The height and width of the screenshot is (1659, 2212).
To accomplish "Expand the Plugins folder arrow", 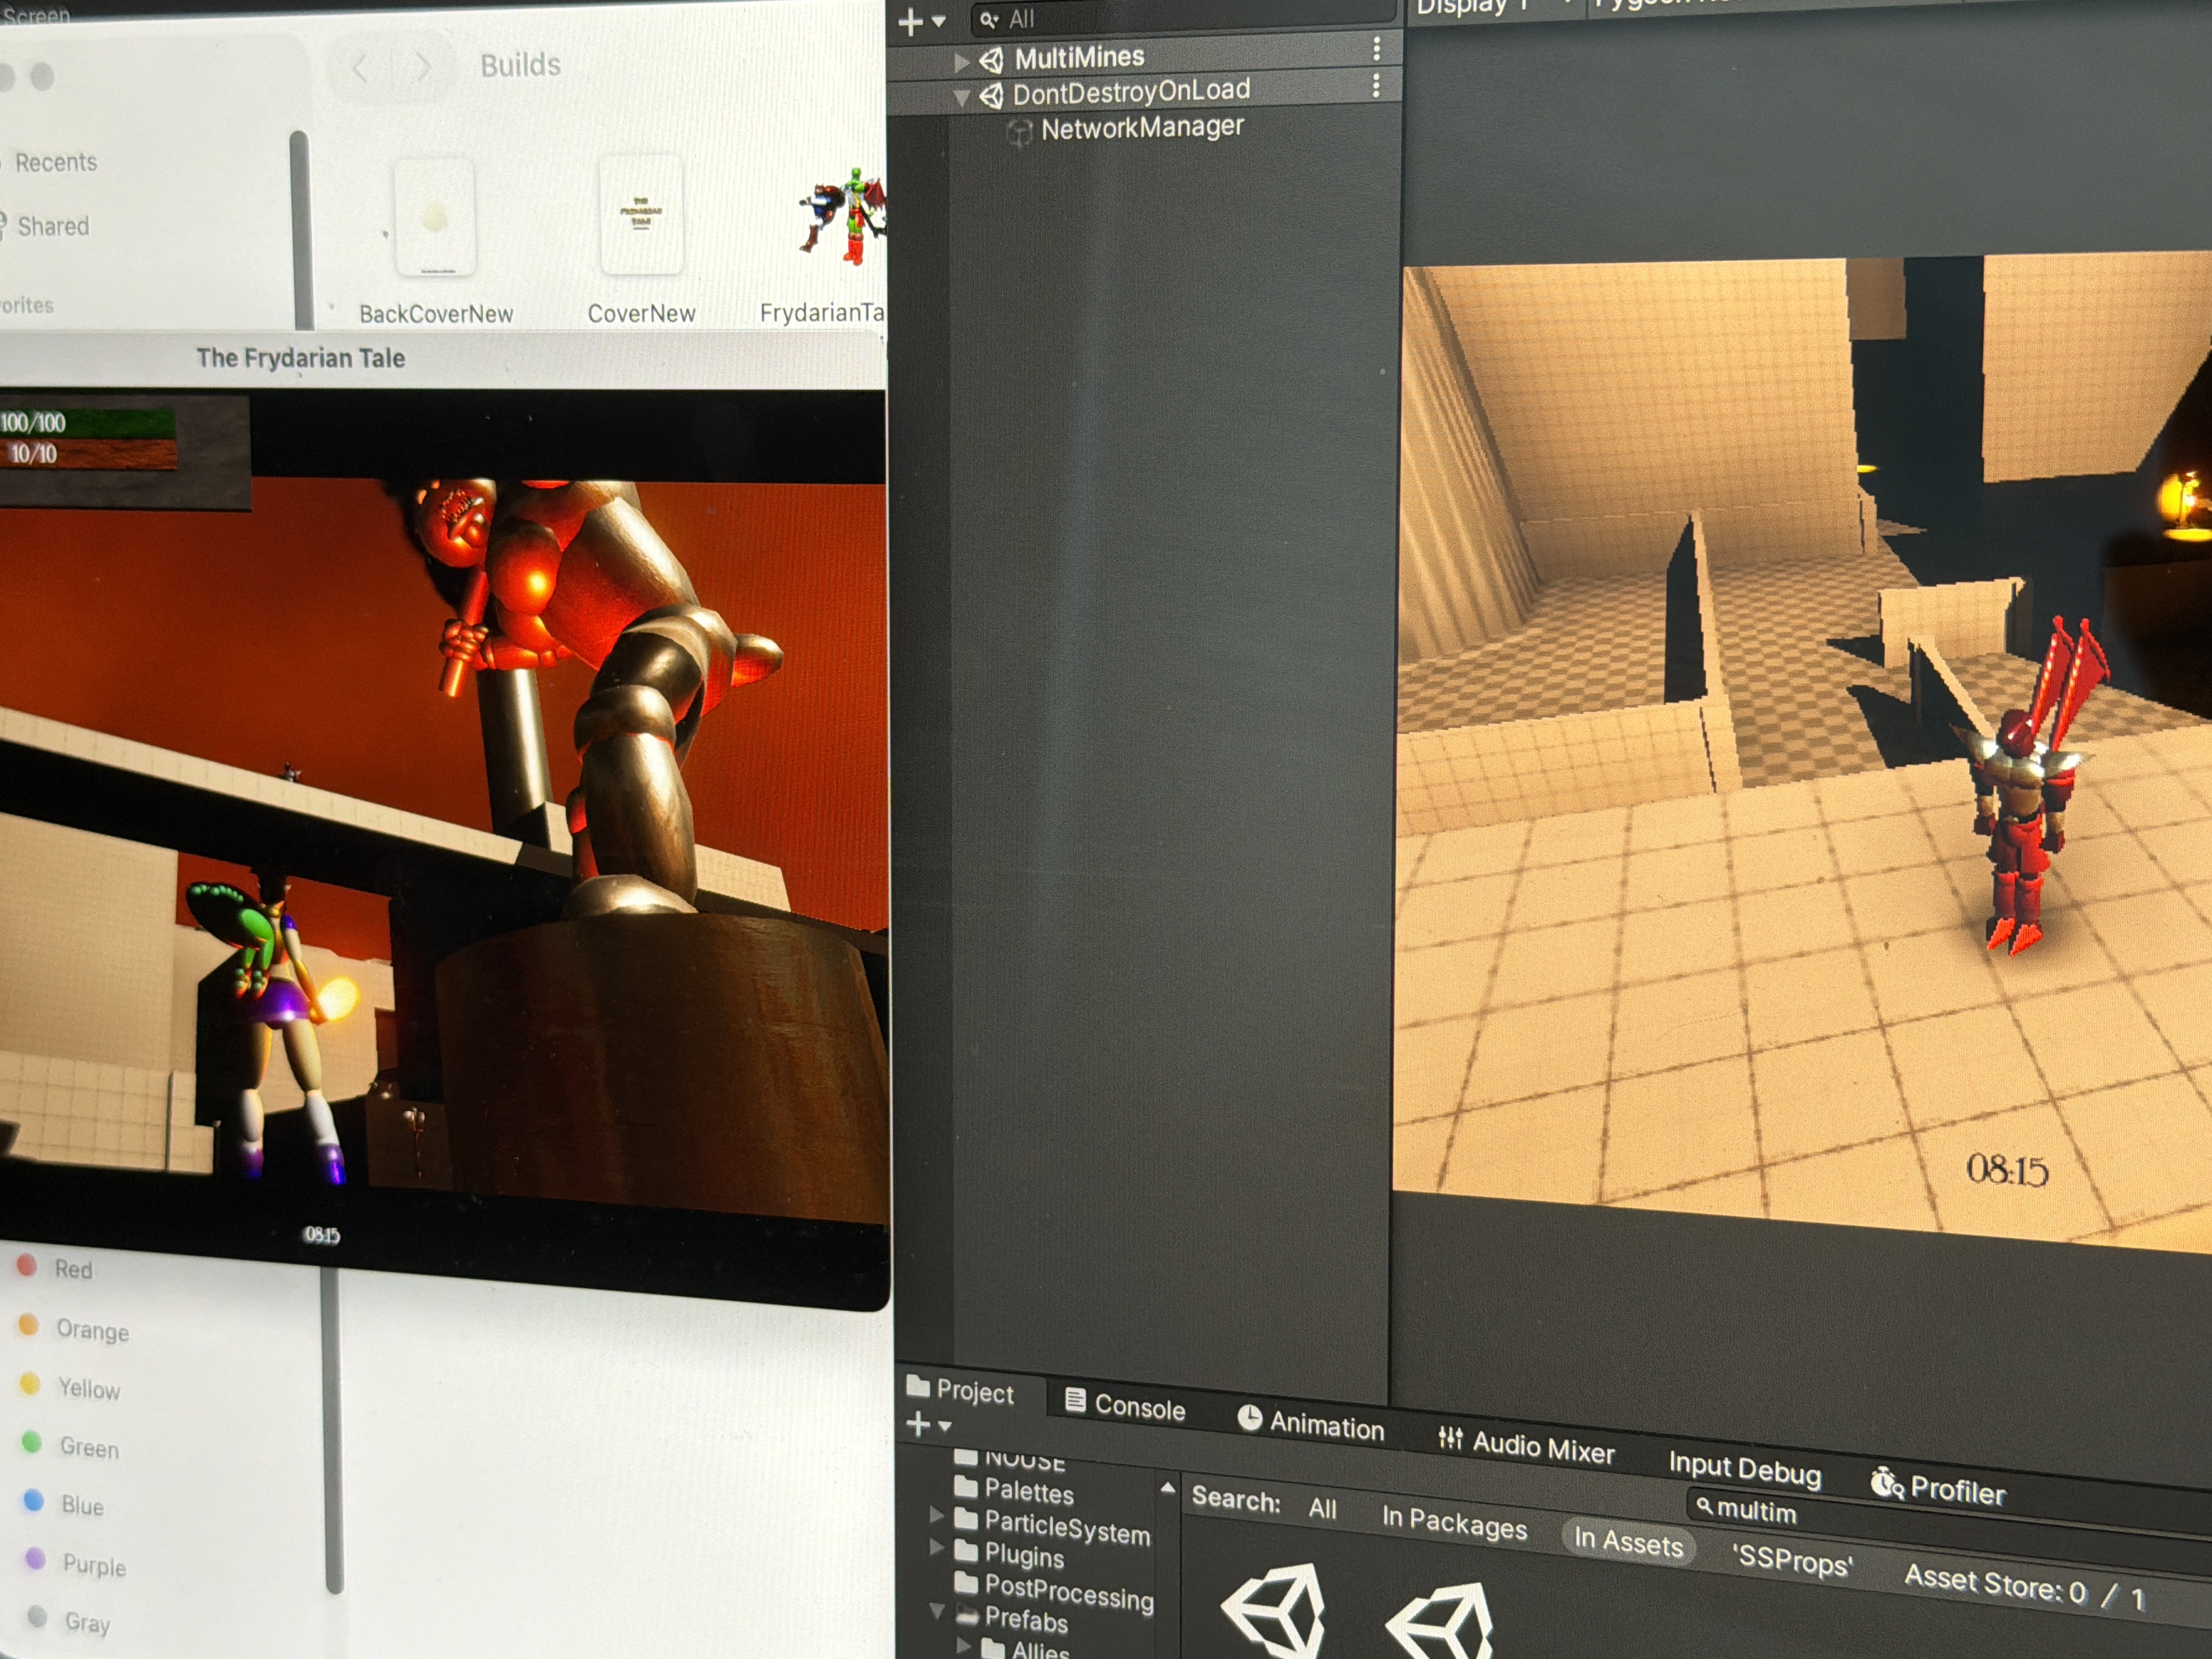I will [x=937, y=1547].
